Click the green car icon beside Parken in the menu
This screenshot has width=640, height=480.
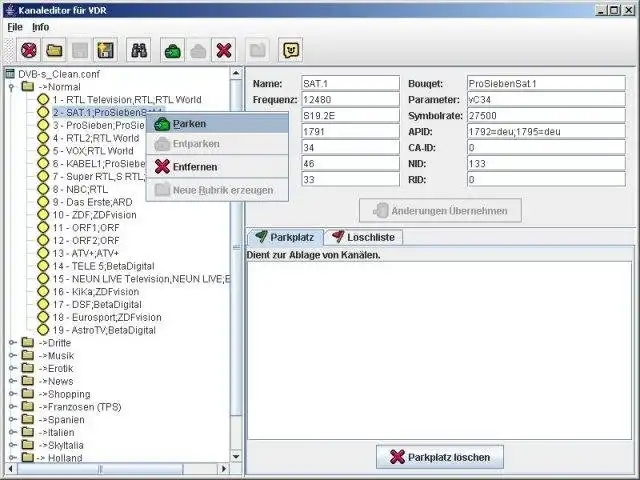point(162,124)
